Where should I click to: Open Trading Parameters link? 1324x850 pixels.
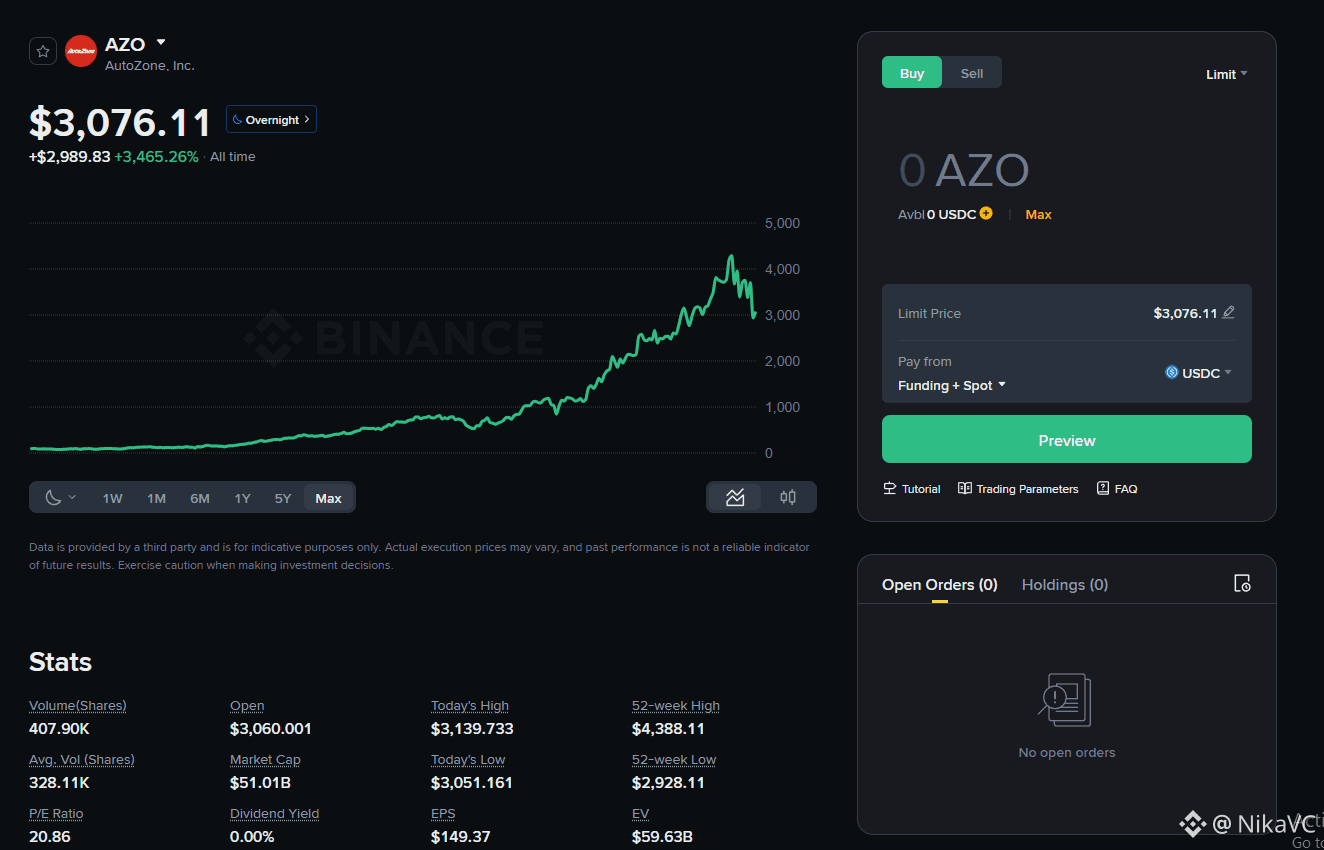(1018, 489)
